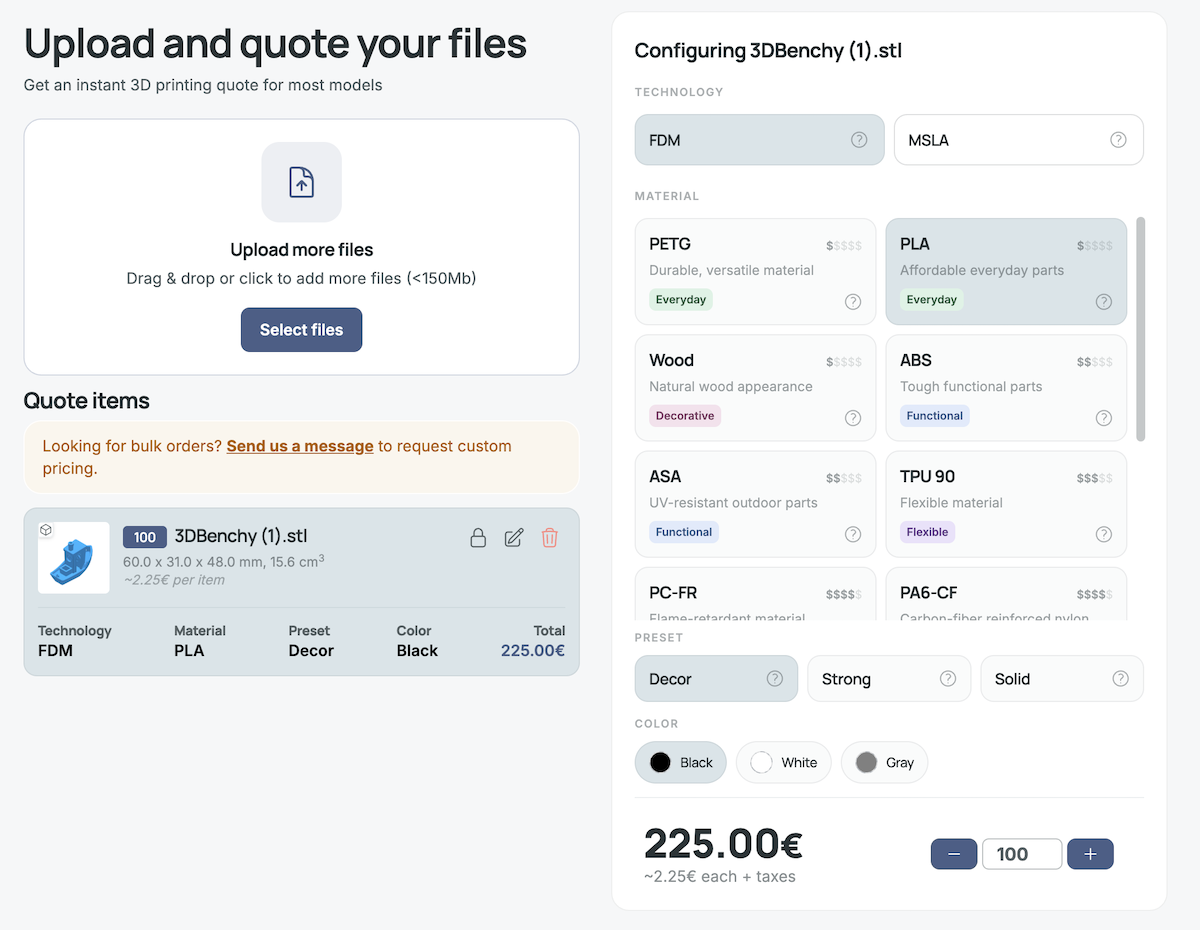Show help for the Decor preset
1200x930 pixels.
[x=774, y=678]
